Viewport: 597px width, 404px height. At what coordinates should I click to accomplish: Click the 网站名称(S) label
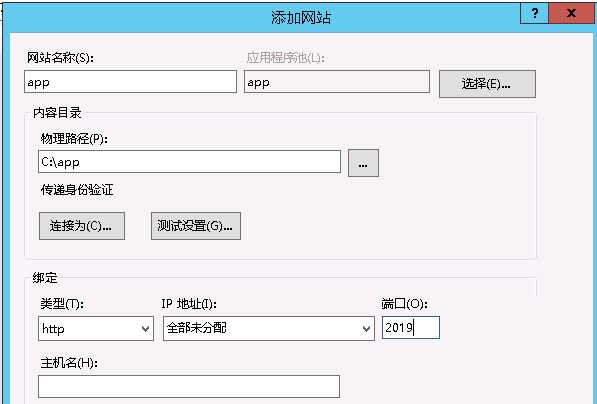click(x=60, y=58)
